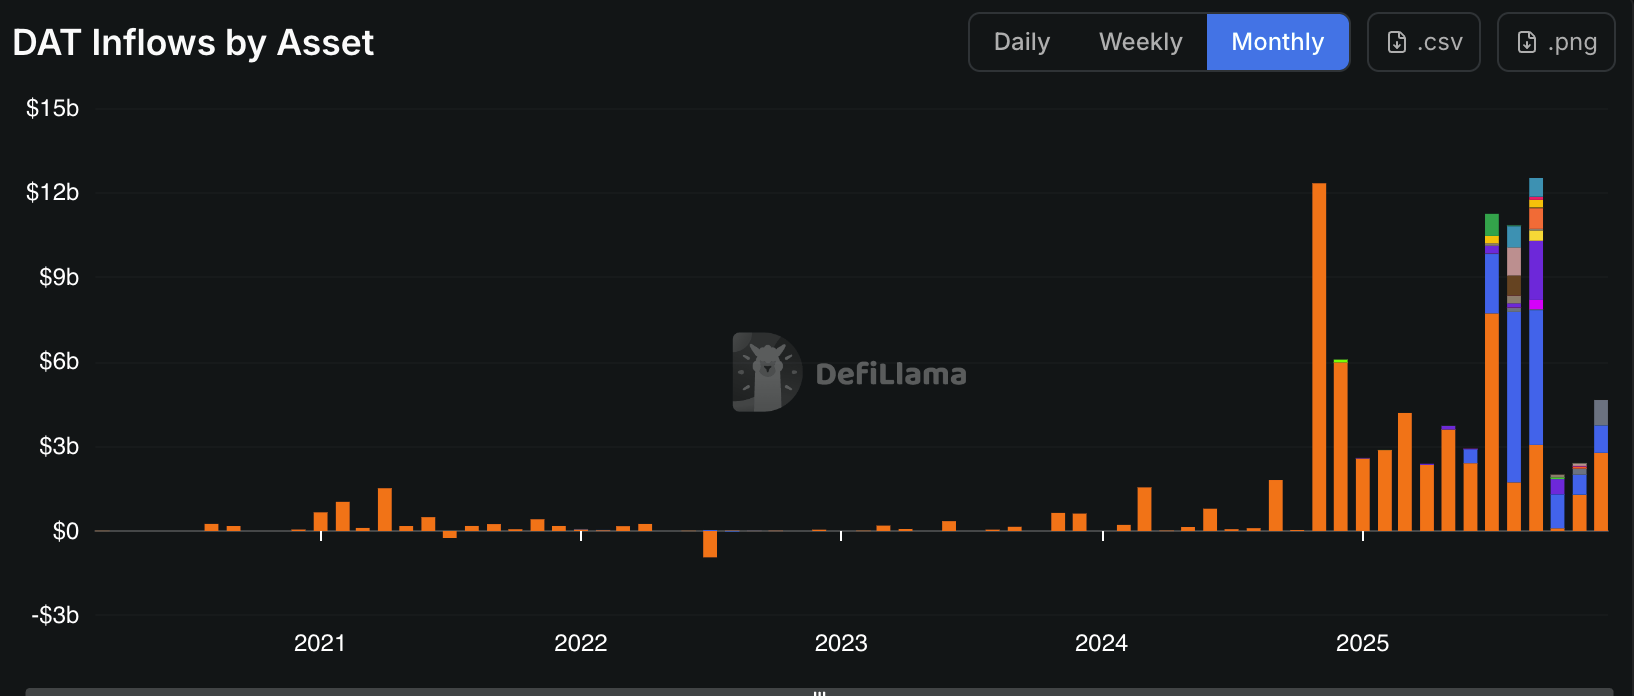This screenshot has width=1634, height=696.
Task: Click the download icon on .csv button
Action: pos(1397,42)
